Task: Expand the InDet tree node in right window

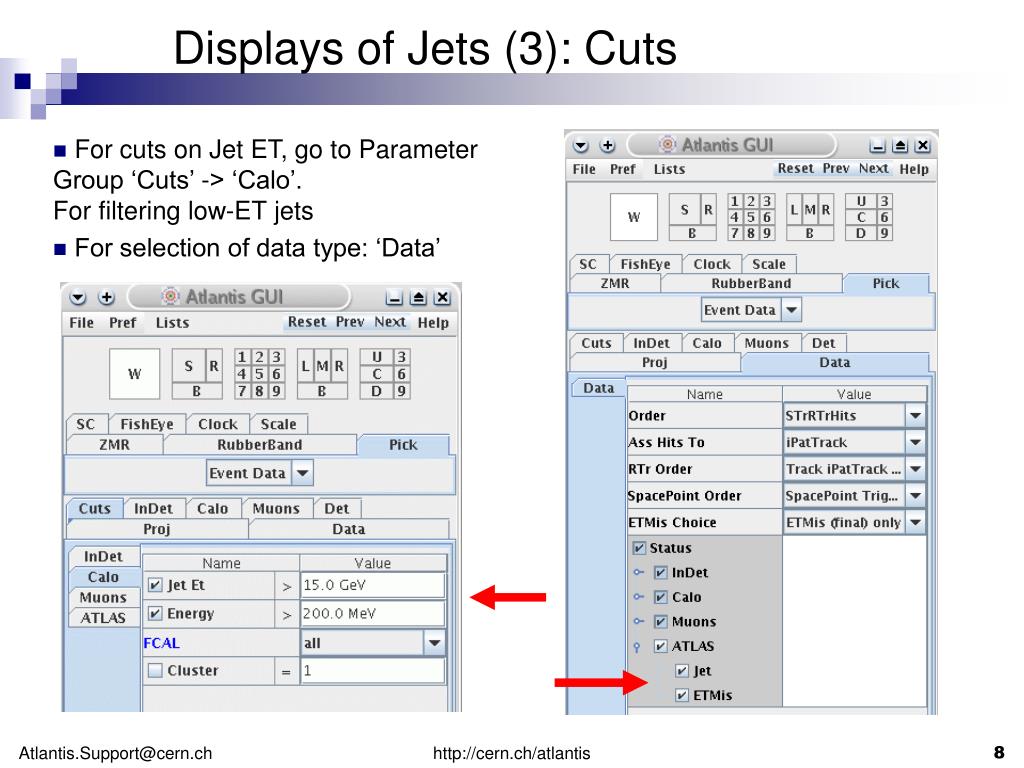Action: coord(638,573)
